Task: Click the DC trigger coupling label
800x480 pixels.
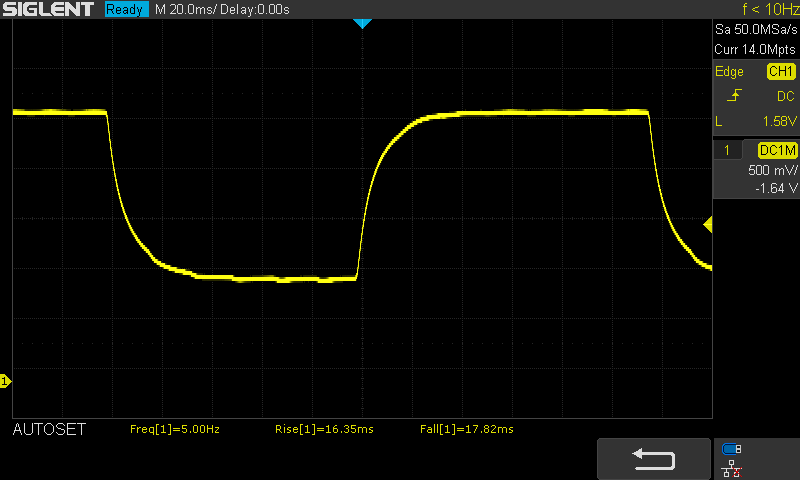Action: (x=785, y=96)
